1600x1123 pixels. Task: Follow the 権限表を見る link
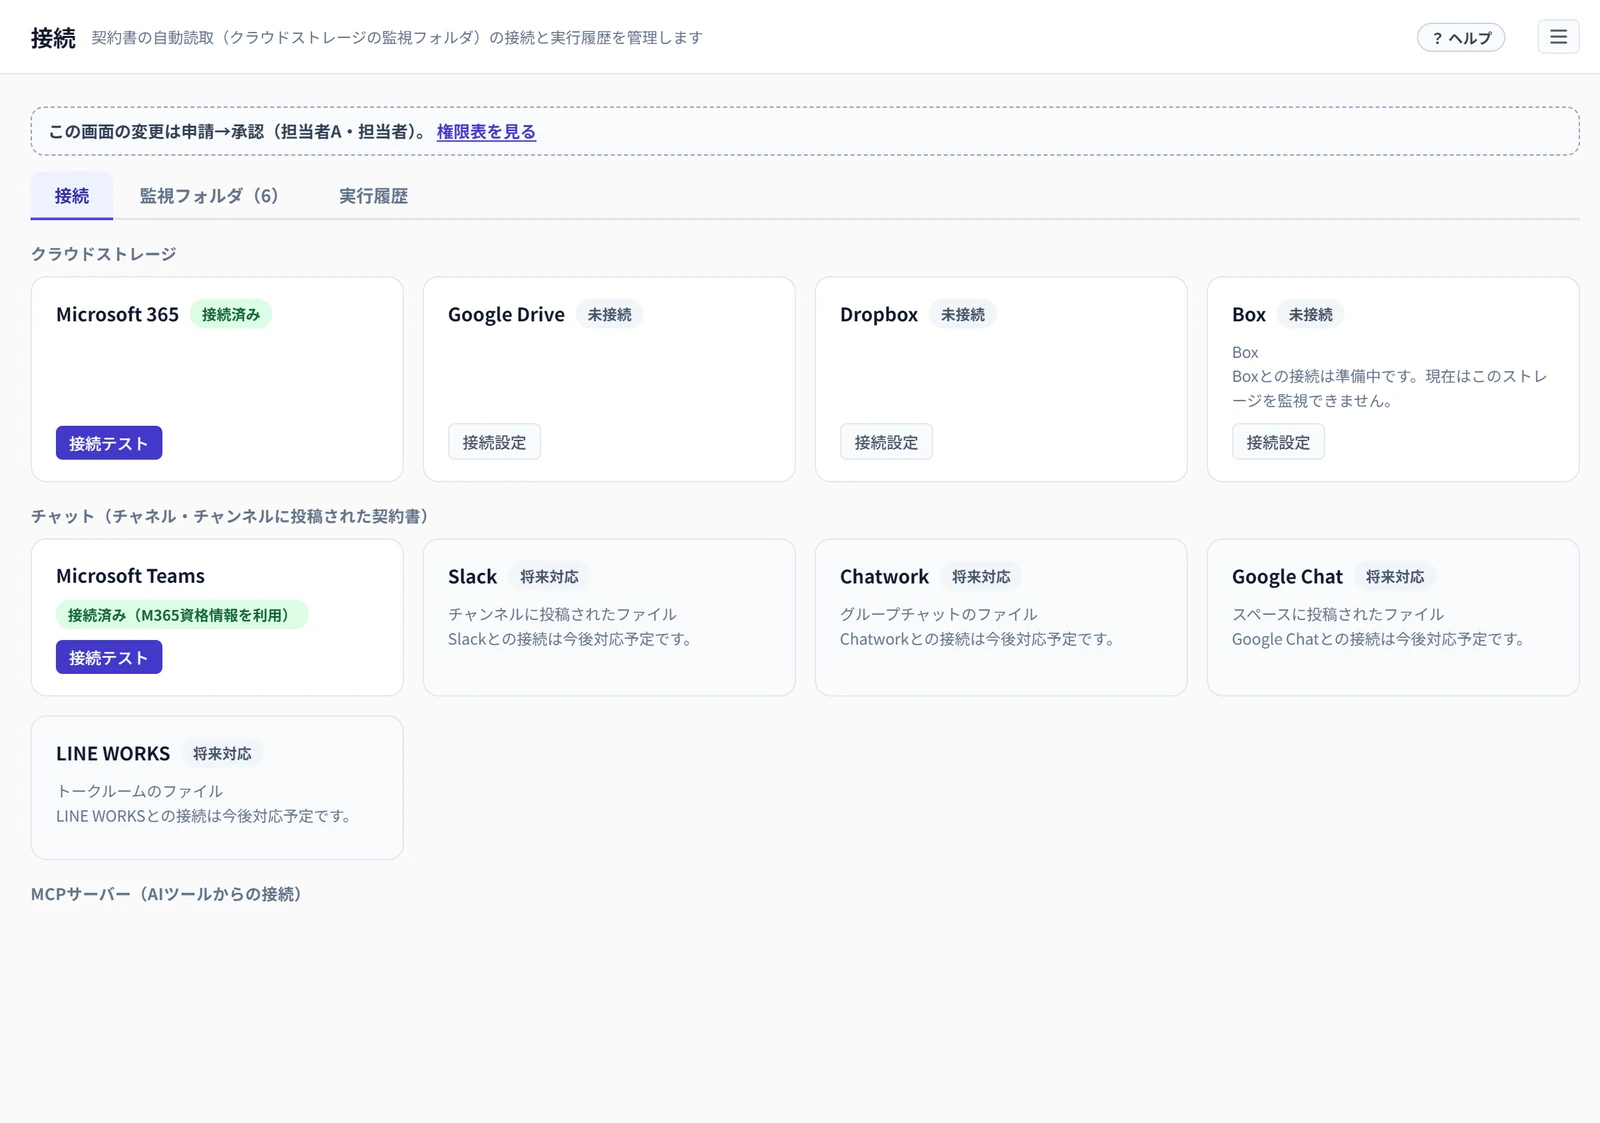click(x=486, y=131)
